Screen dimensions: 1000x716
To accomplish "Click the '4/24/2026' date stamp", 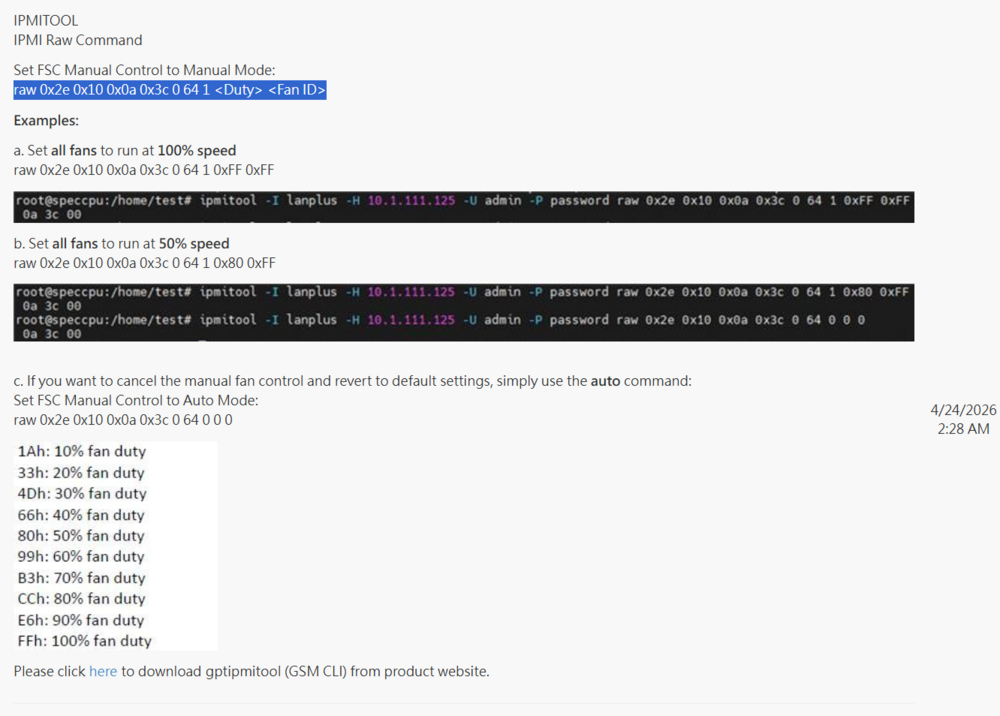I will coord(963,410).
